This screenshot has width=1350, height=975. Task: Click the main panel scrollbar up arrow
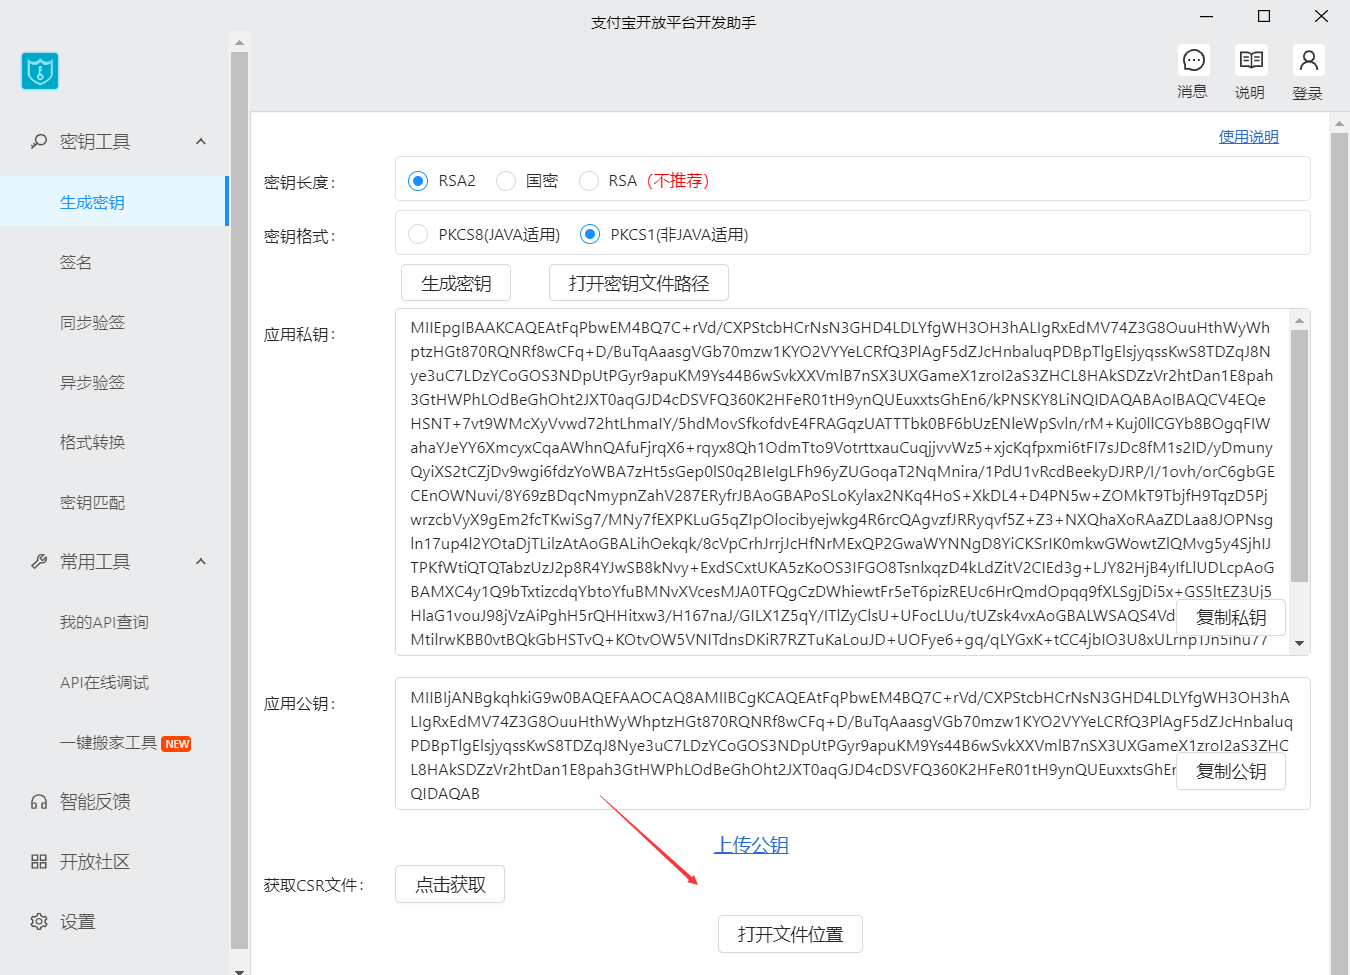pyautogui.click(x=1340, y=124)
